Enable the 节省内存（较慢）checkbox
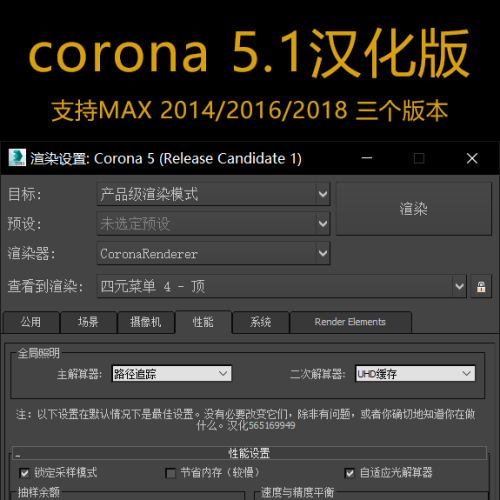The image size is (500, 500). point(170,473)
